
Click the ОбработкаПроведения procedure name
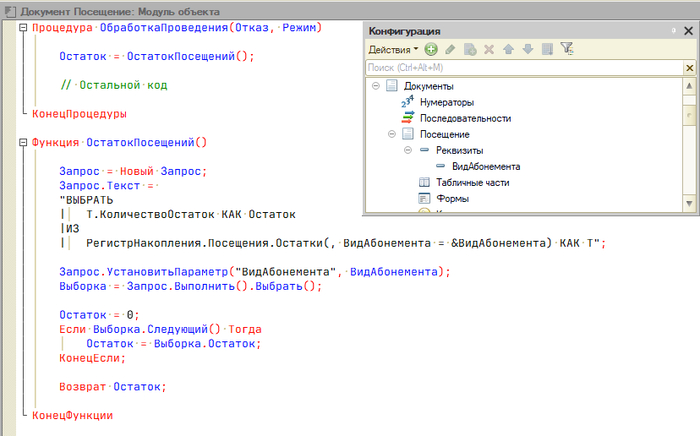pos(164,28)
